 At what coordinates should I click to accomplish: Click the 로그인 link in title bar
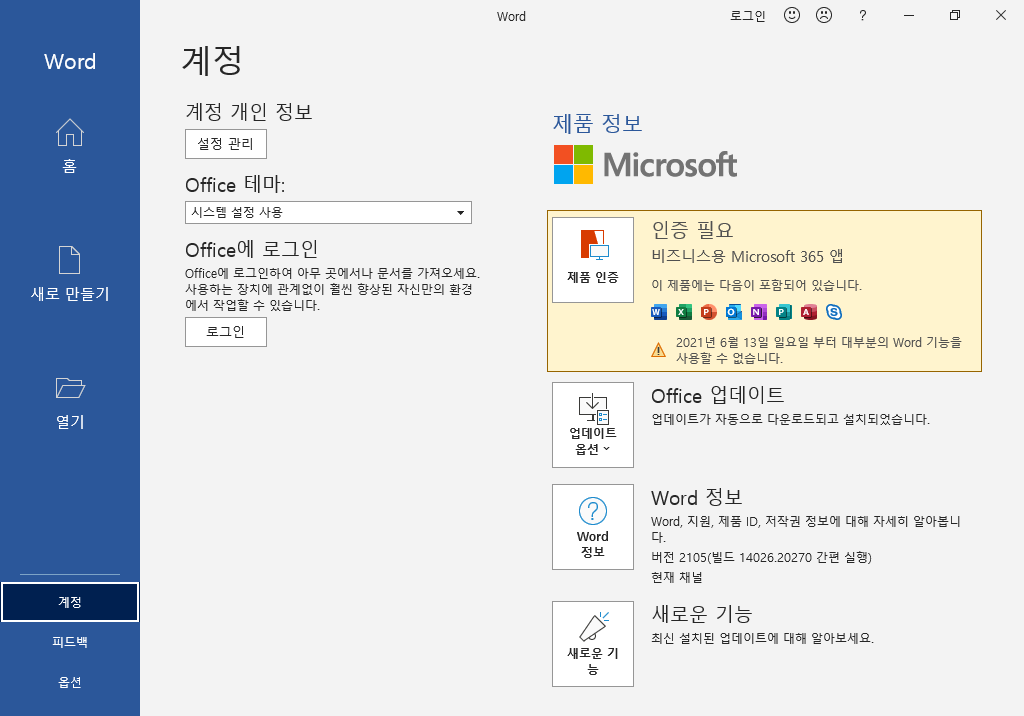[x=748, y=16]
